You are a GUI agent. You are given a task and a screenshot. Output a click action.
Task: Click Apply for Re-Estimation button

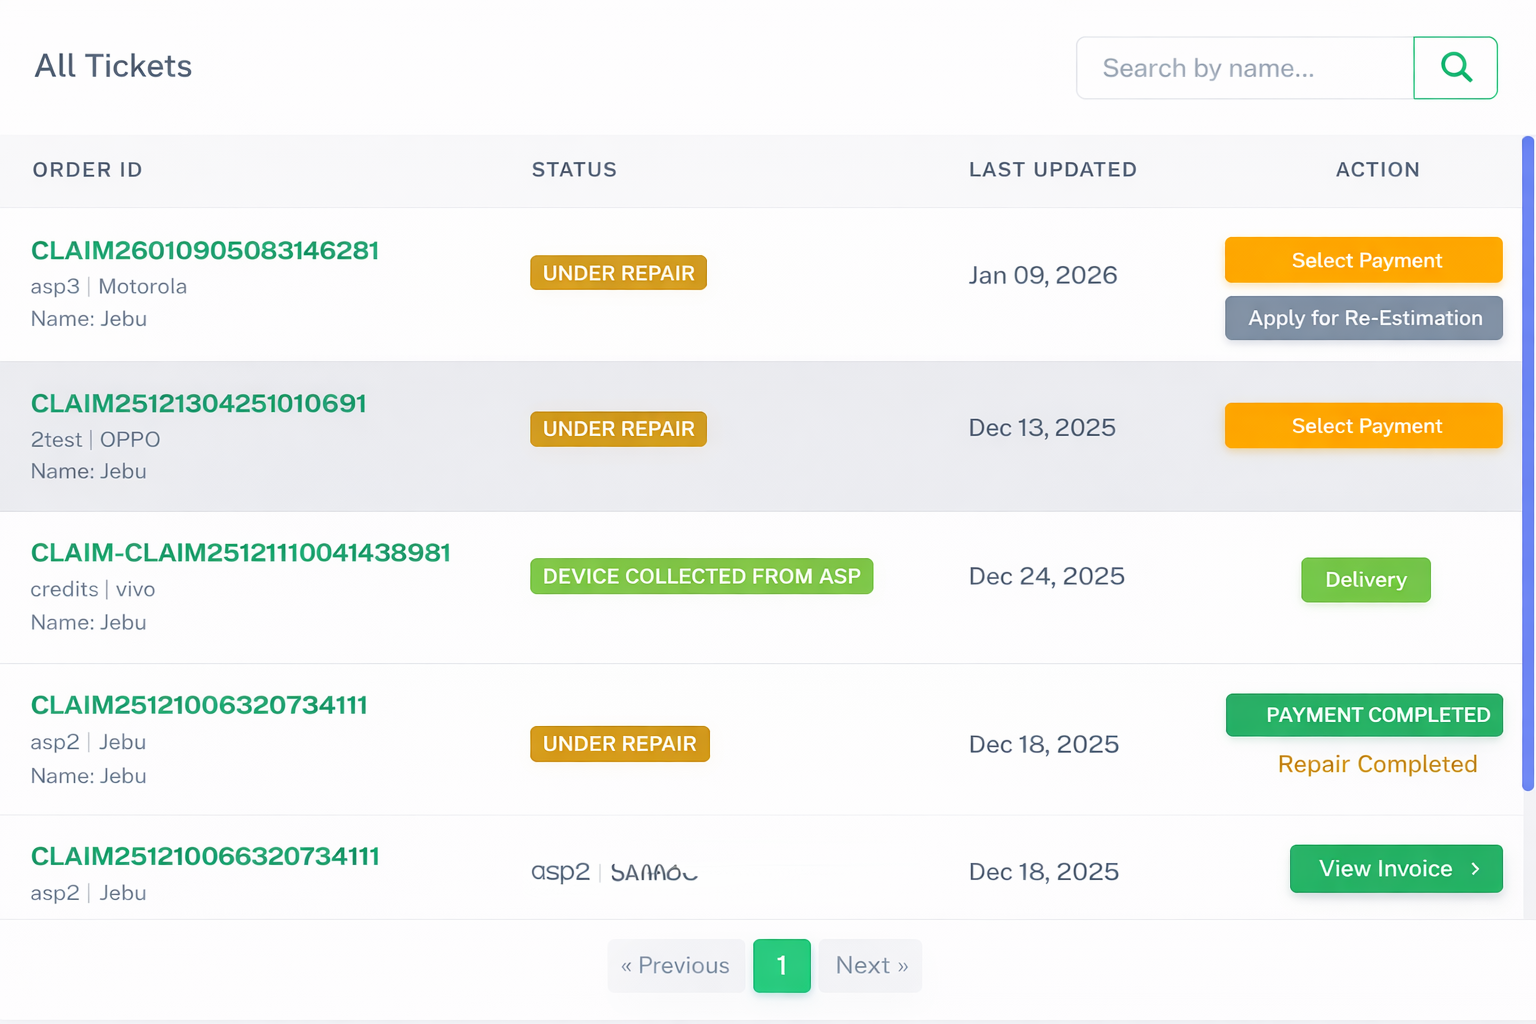click(1364, 318)
